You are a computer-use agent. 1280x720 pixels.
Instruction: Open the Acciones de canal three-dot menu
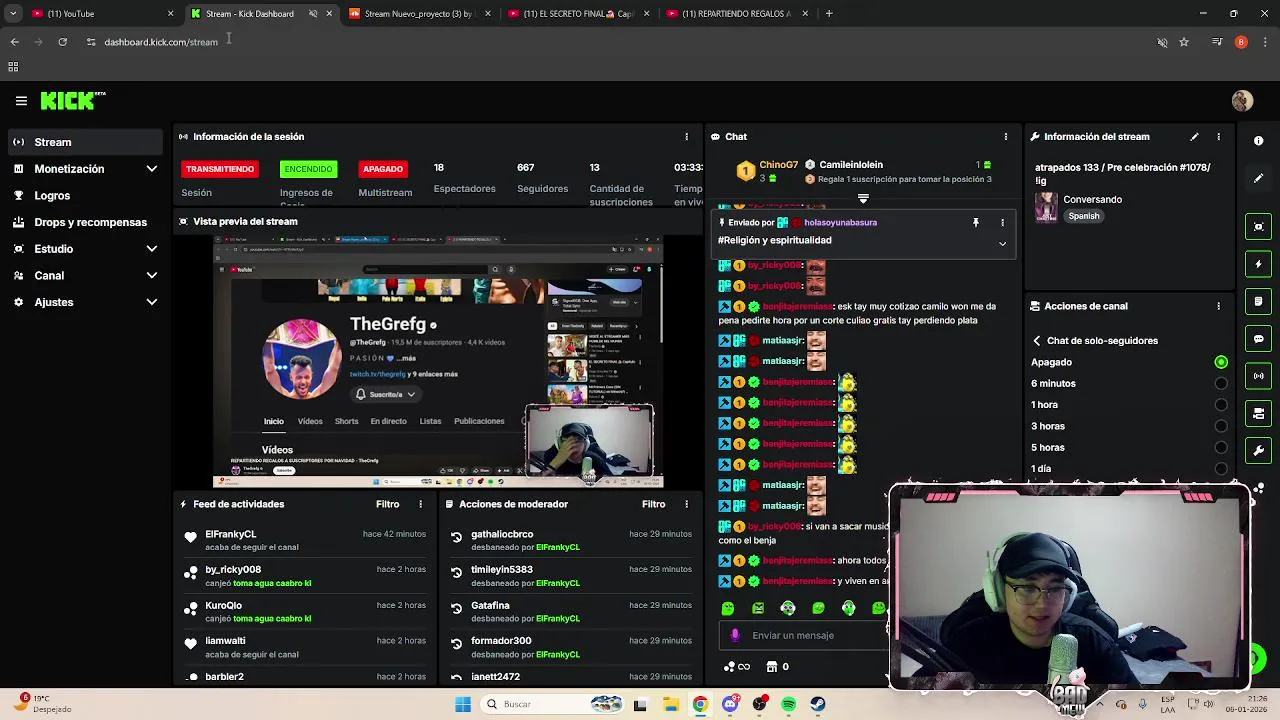click(1218, 306)
